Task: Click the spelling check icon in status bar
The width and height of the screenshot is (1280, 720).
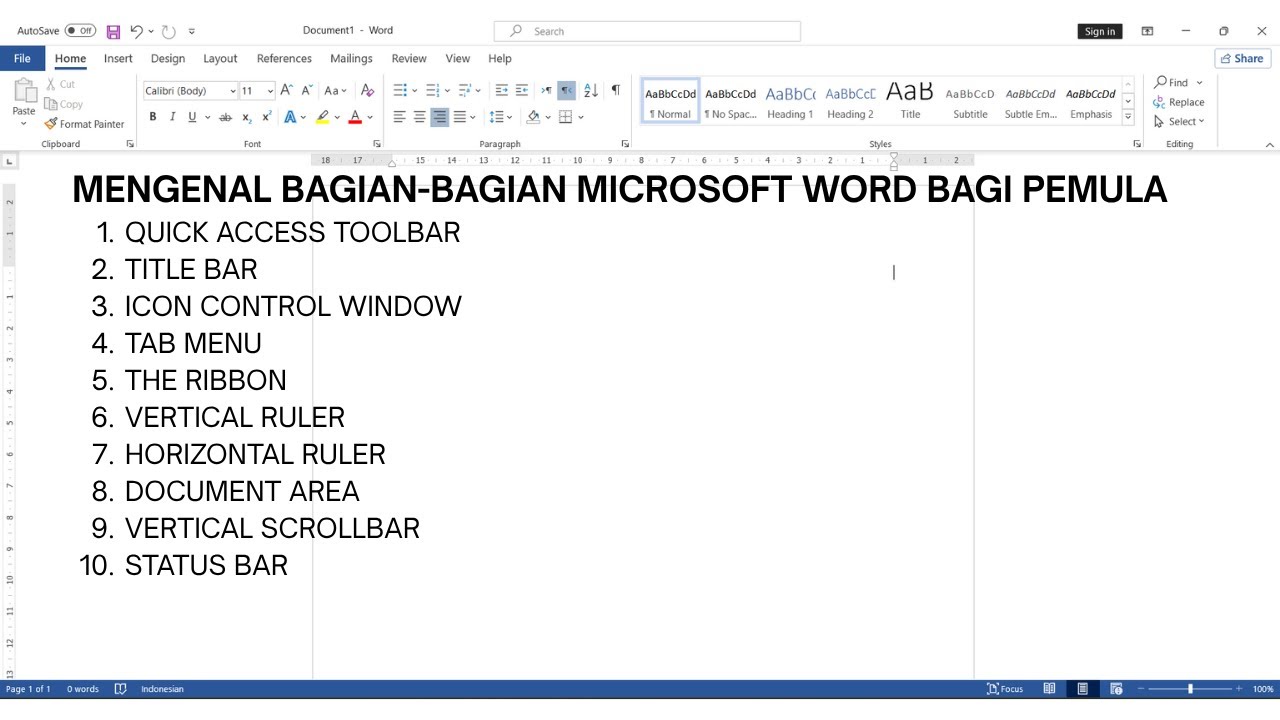Action: coord(120,688)
